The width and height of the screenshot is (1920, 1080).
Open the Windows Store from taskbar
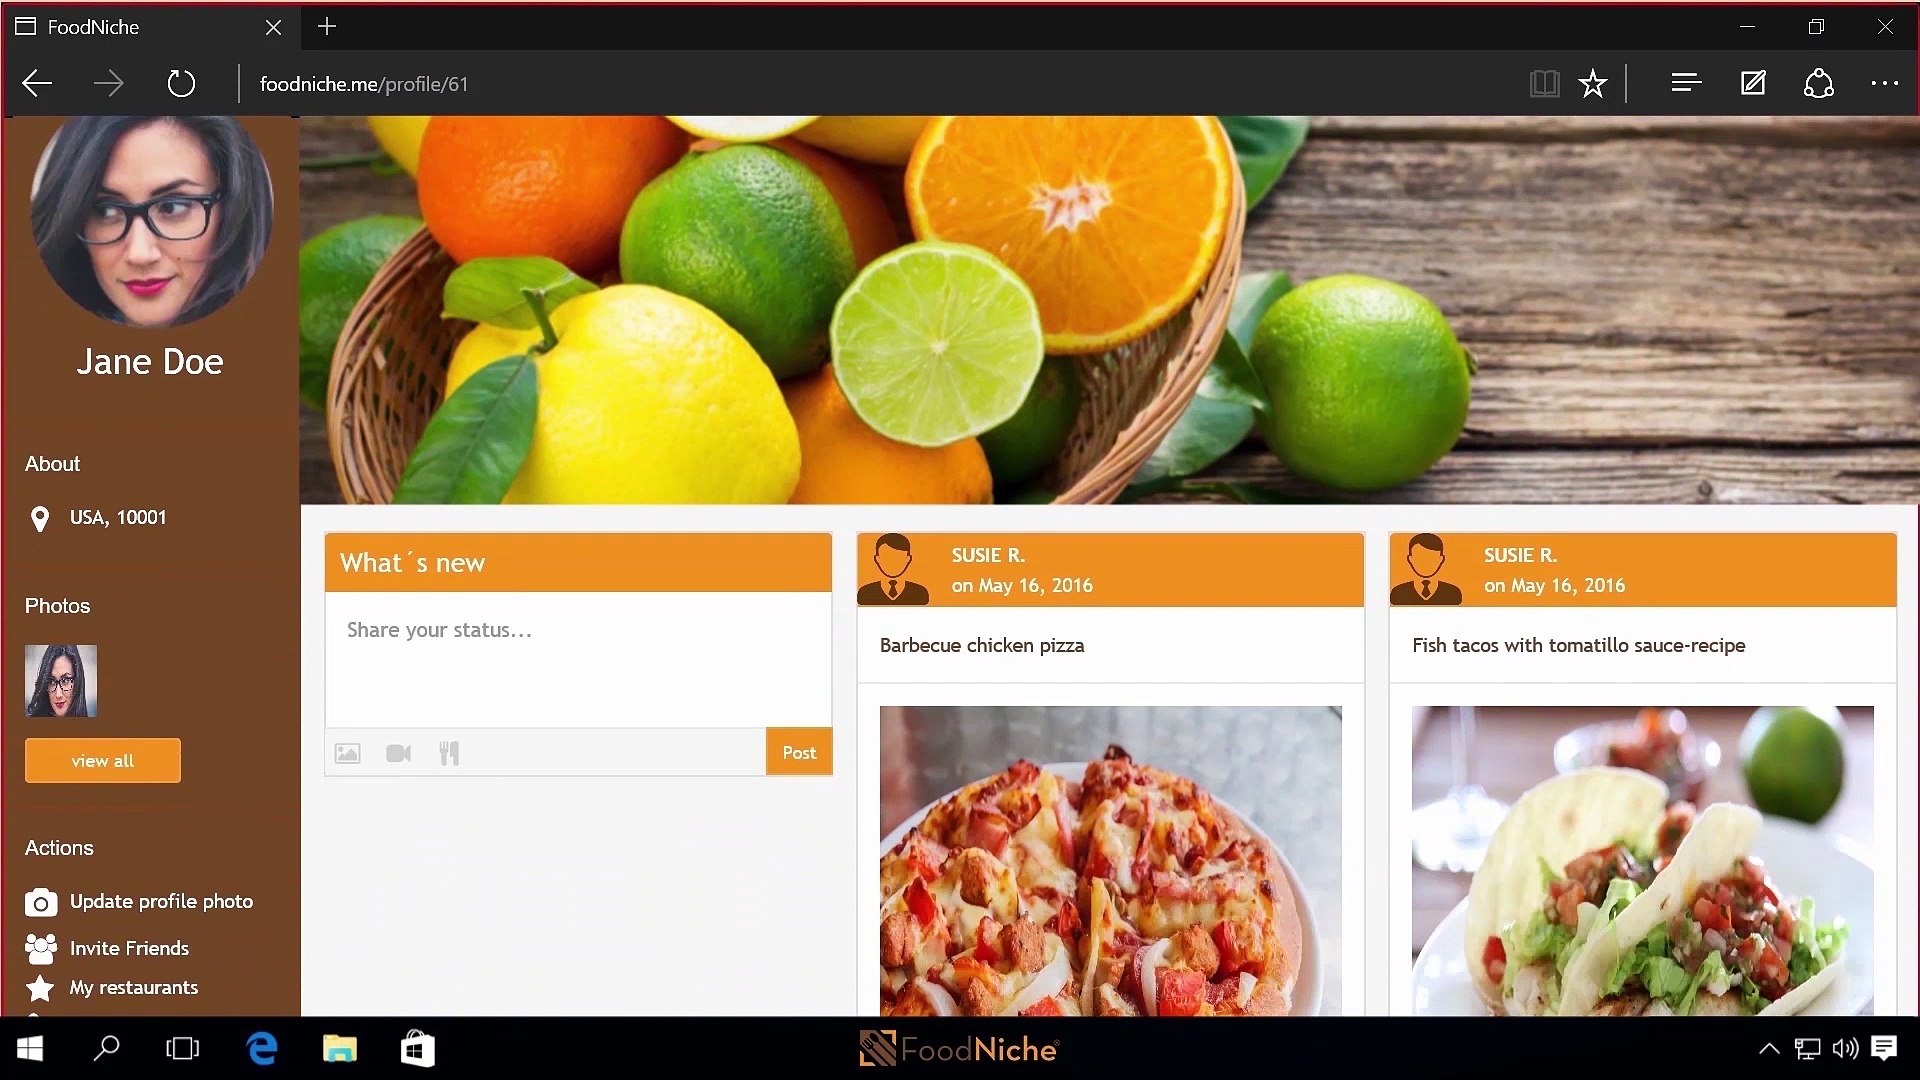coord(417,1049)
